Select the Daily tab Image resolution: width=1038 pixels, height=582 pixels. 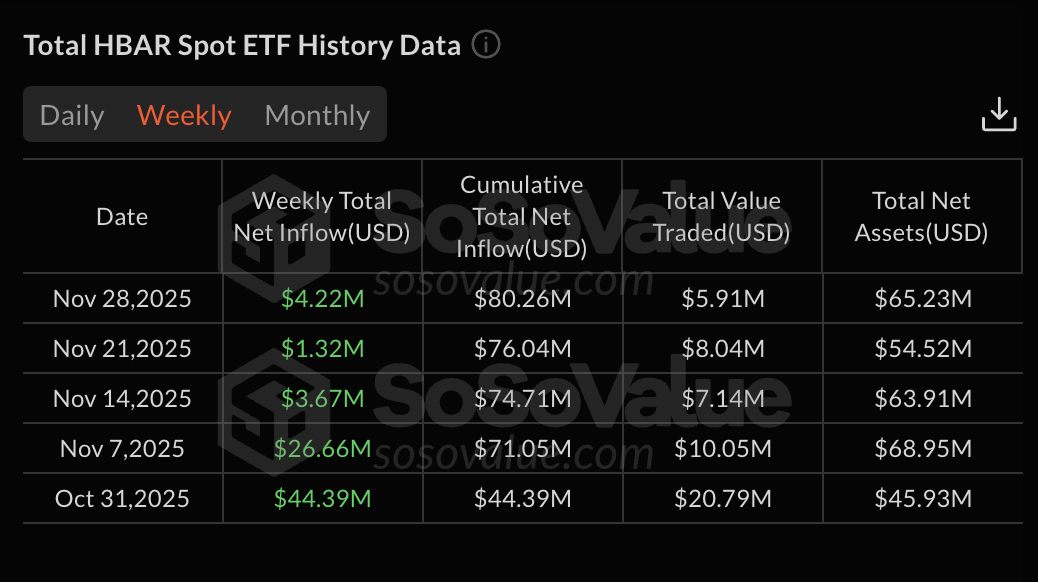click(71, 115)
